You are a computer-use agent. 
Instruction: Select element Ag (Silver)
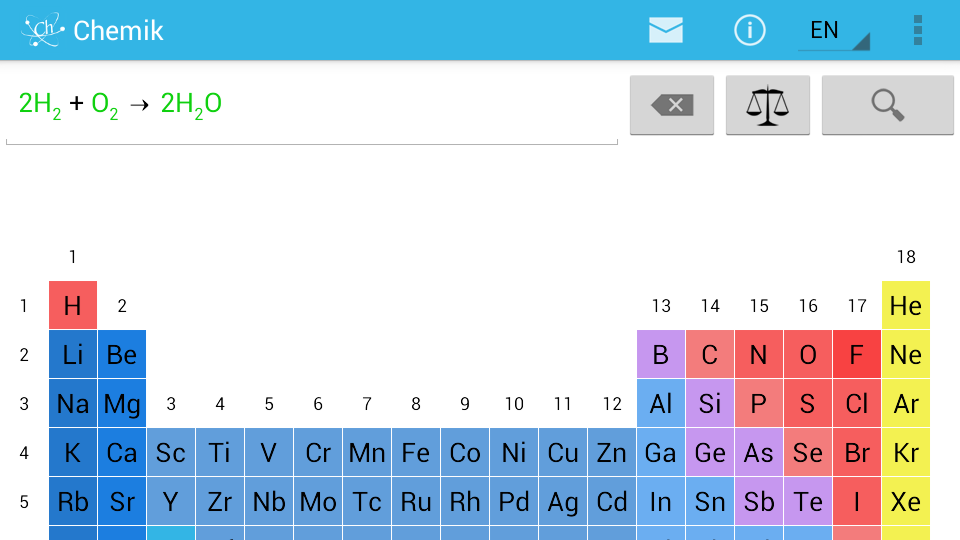coord(563,501)
